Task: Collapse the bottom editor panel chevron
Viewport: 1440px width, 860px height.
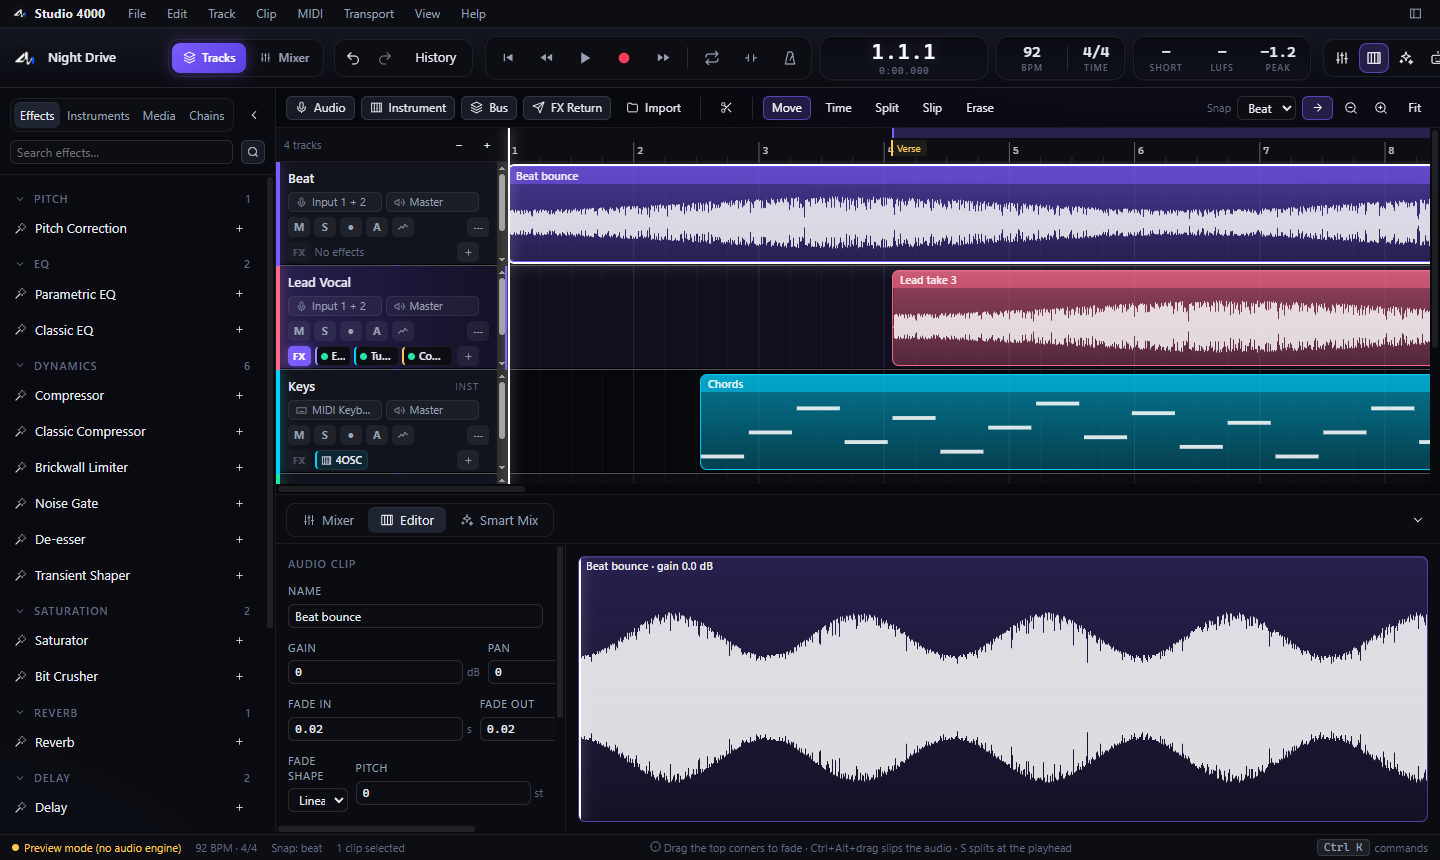Action: pos(1417,520)
